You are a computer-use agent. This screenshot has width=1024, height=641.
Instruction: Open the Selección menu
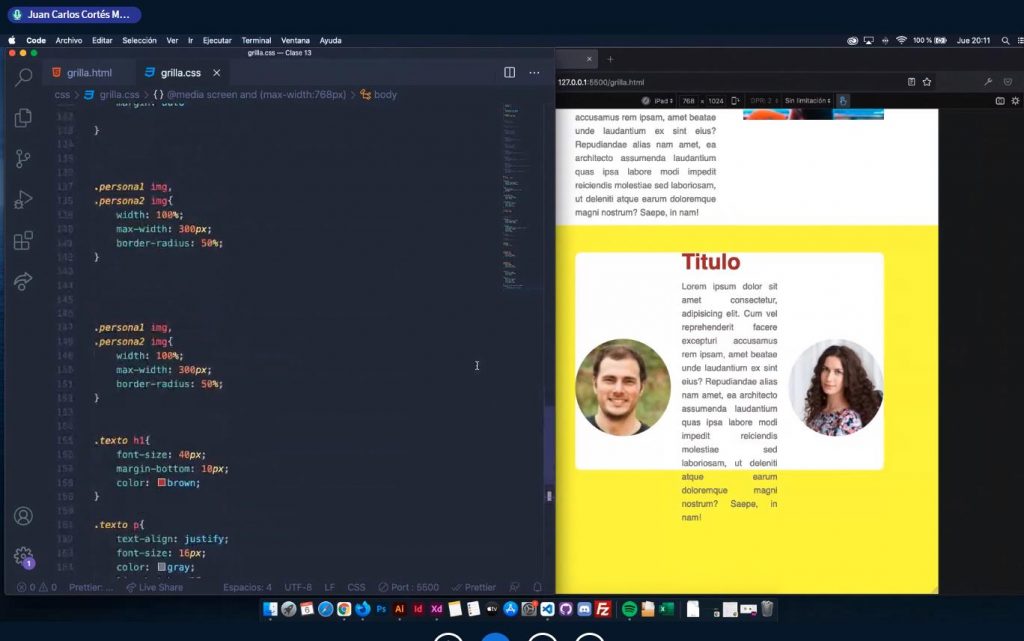139,40
